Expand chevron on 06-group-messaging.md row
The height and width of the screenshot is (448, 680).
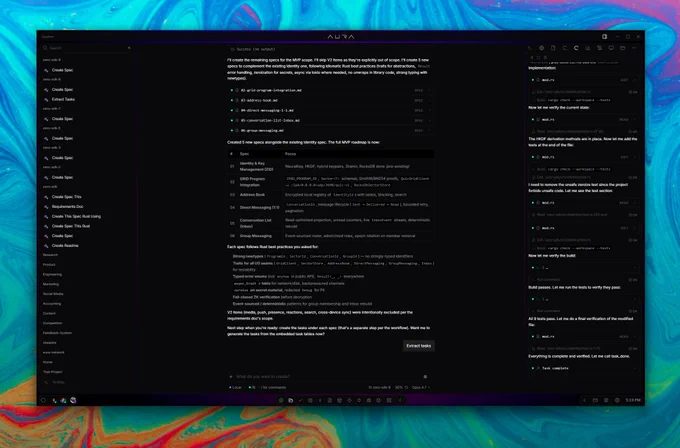(430, 131)
